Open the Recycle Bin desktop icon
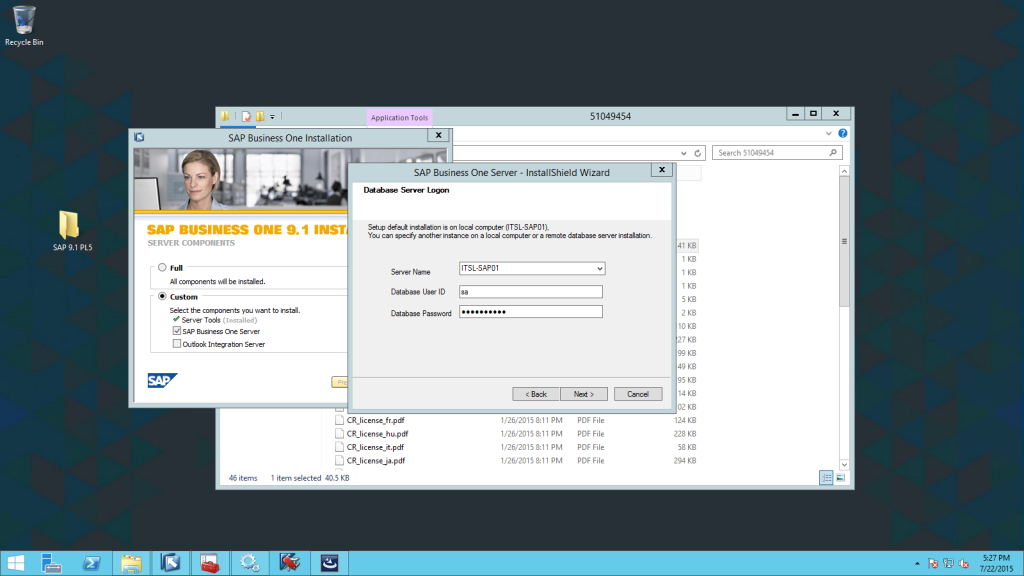The image size is (1024, 576). coord(24,26)
